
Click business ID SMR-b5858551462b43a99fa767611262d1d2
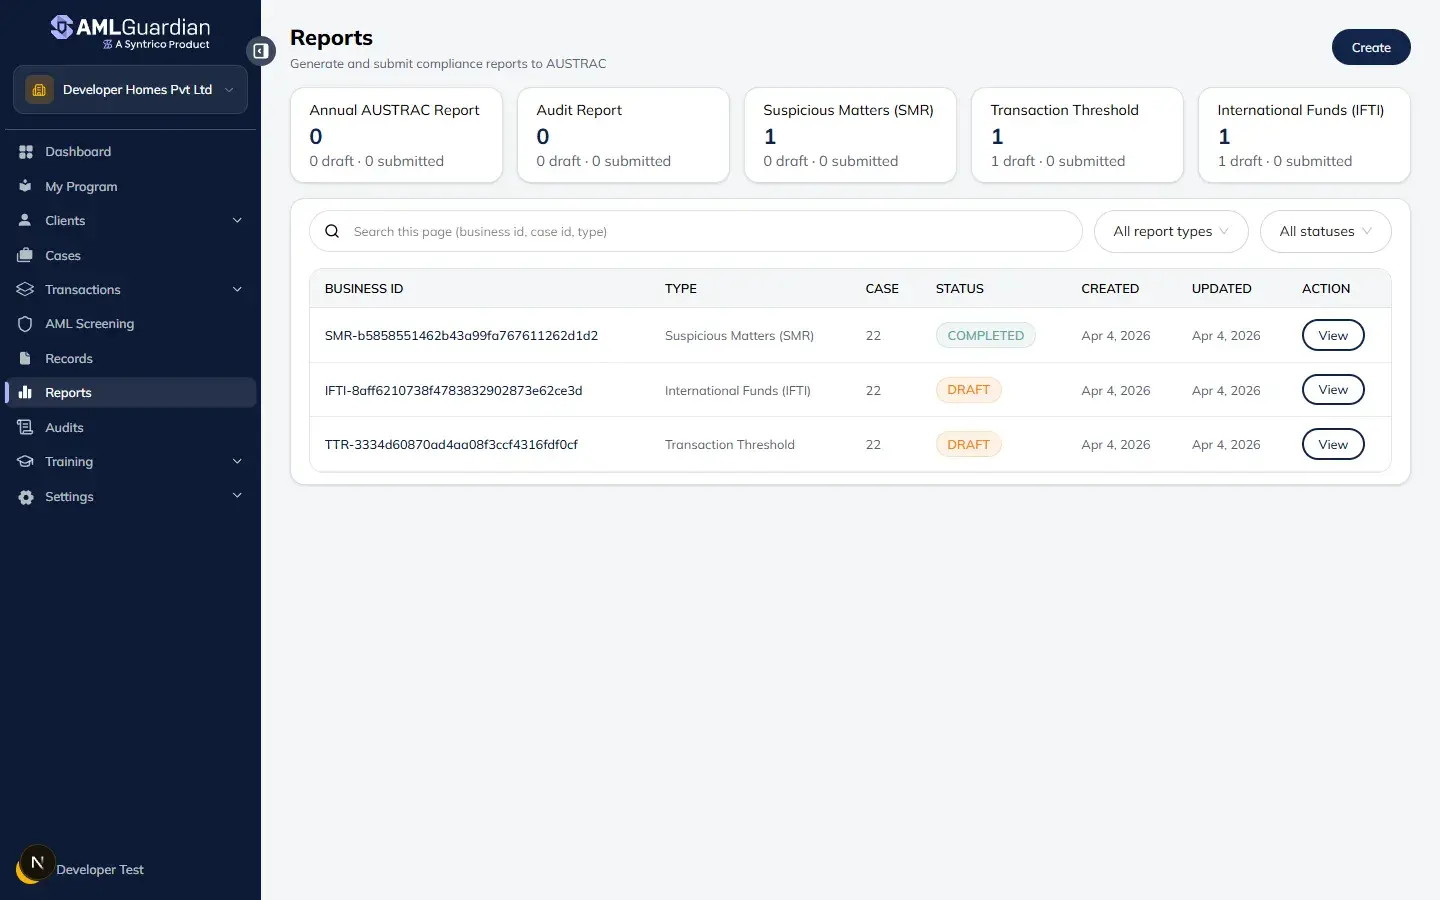point(461,336)
